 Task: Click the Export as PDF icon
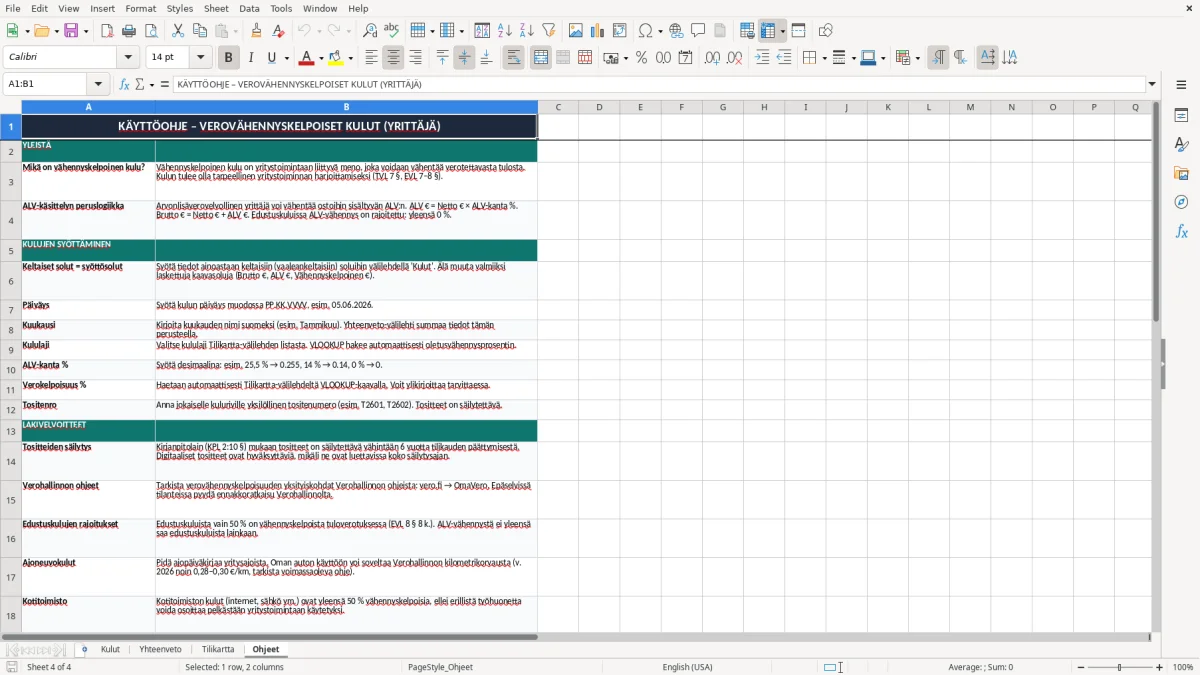(x=107, y=31)
